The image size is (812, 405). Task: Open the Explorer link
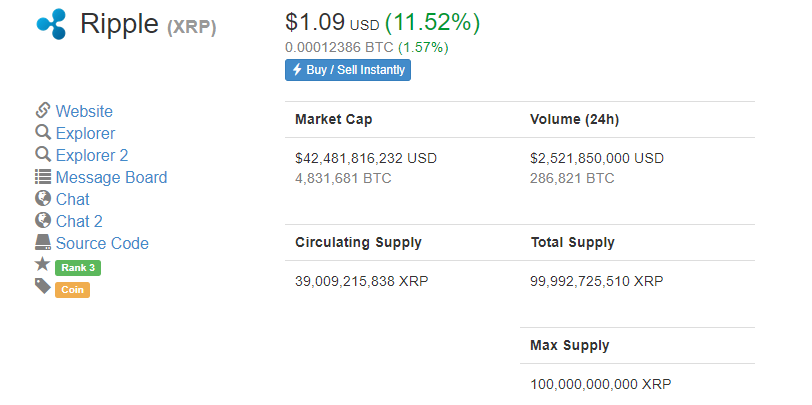pos(85,134)
